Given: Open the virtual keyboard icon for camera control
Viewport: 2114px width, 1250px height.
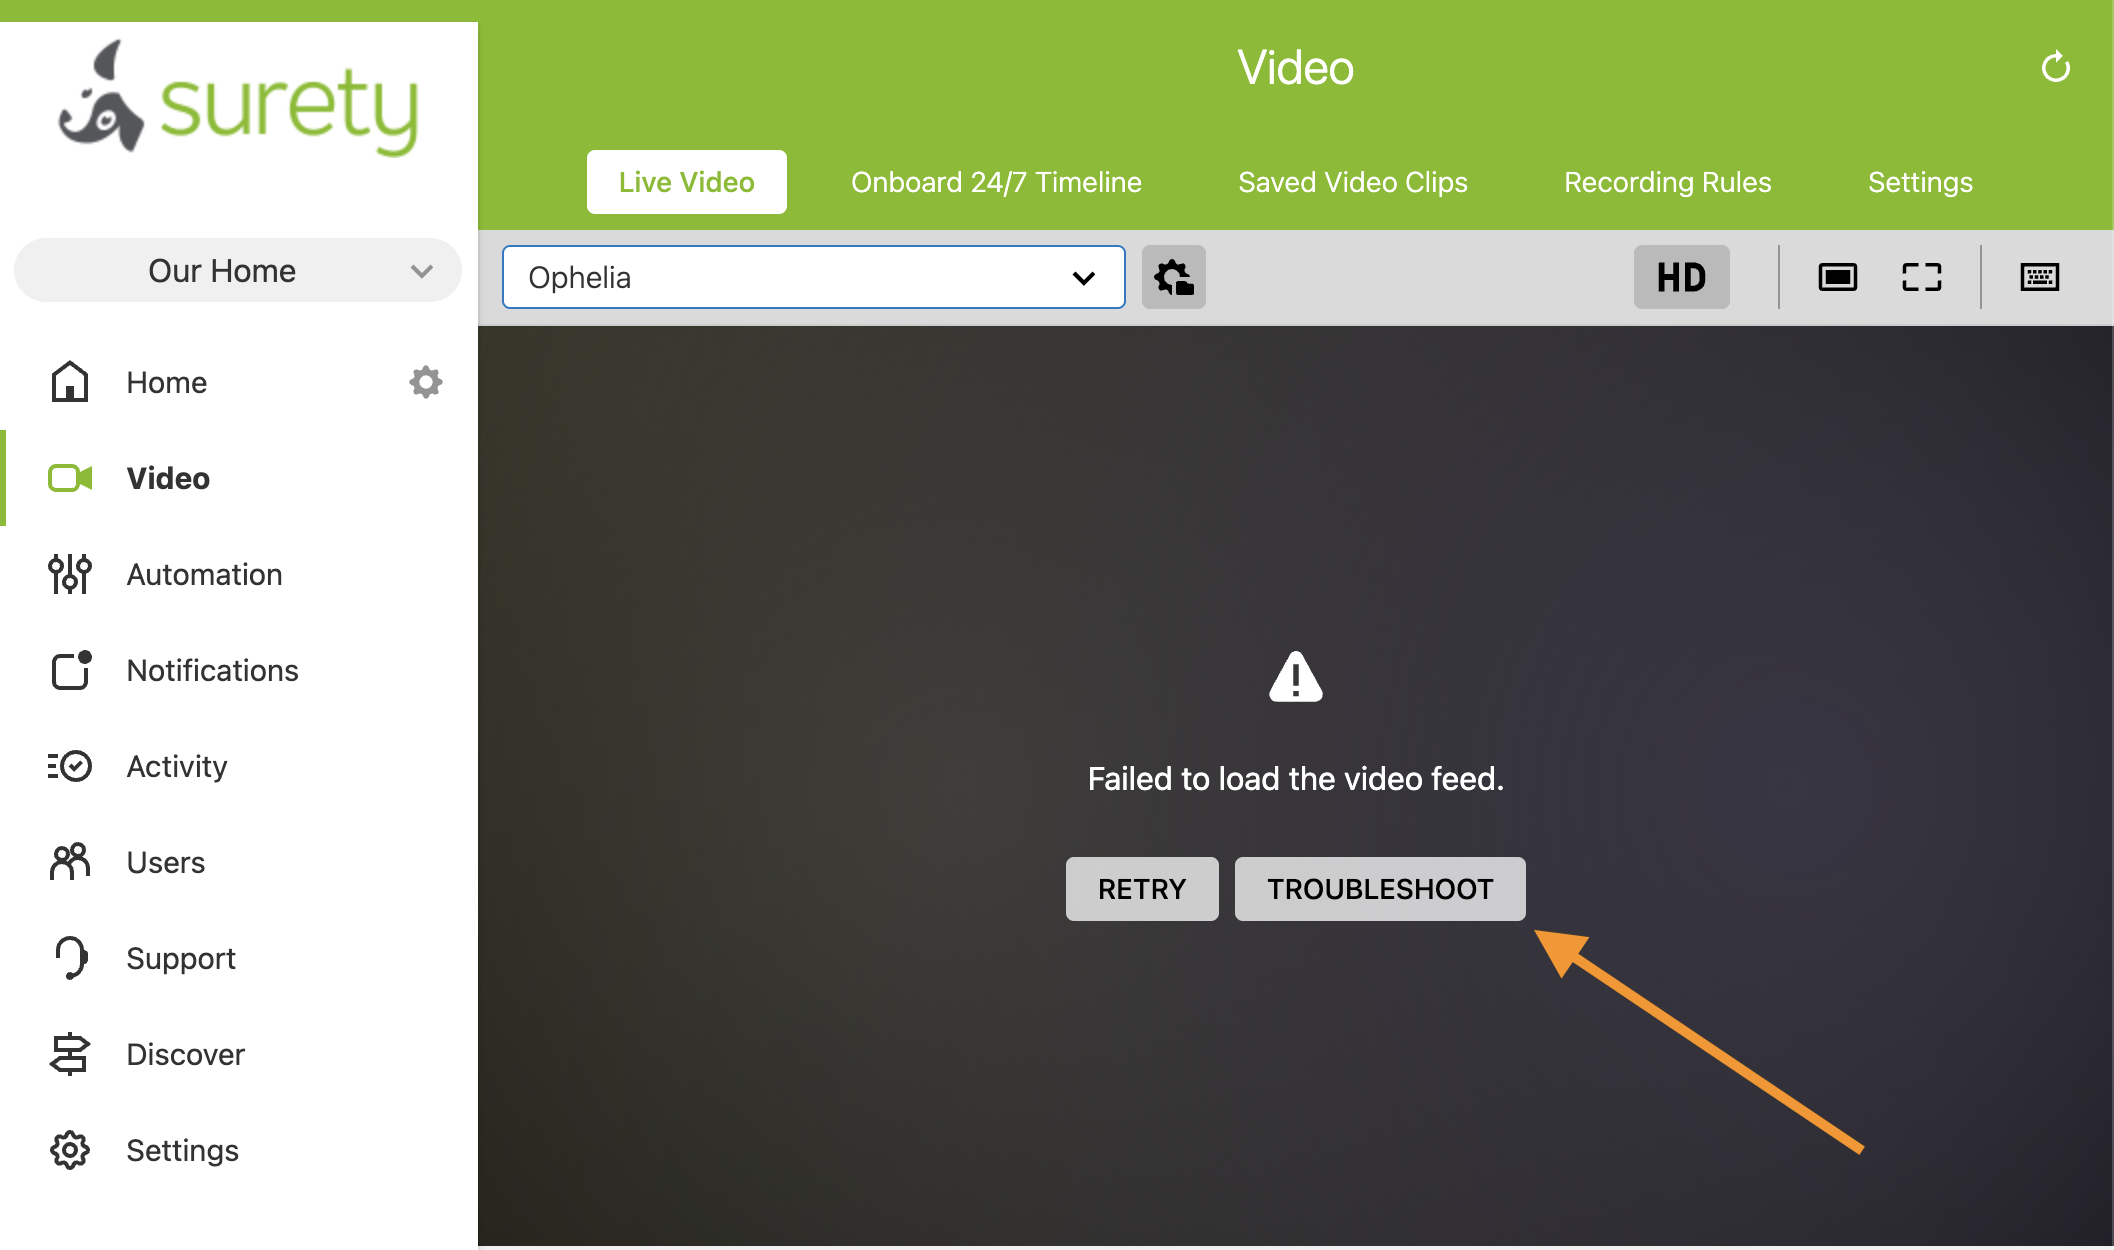Looking at the screenshot, I should (x=2039, y=277).
